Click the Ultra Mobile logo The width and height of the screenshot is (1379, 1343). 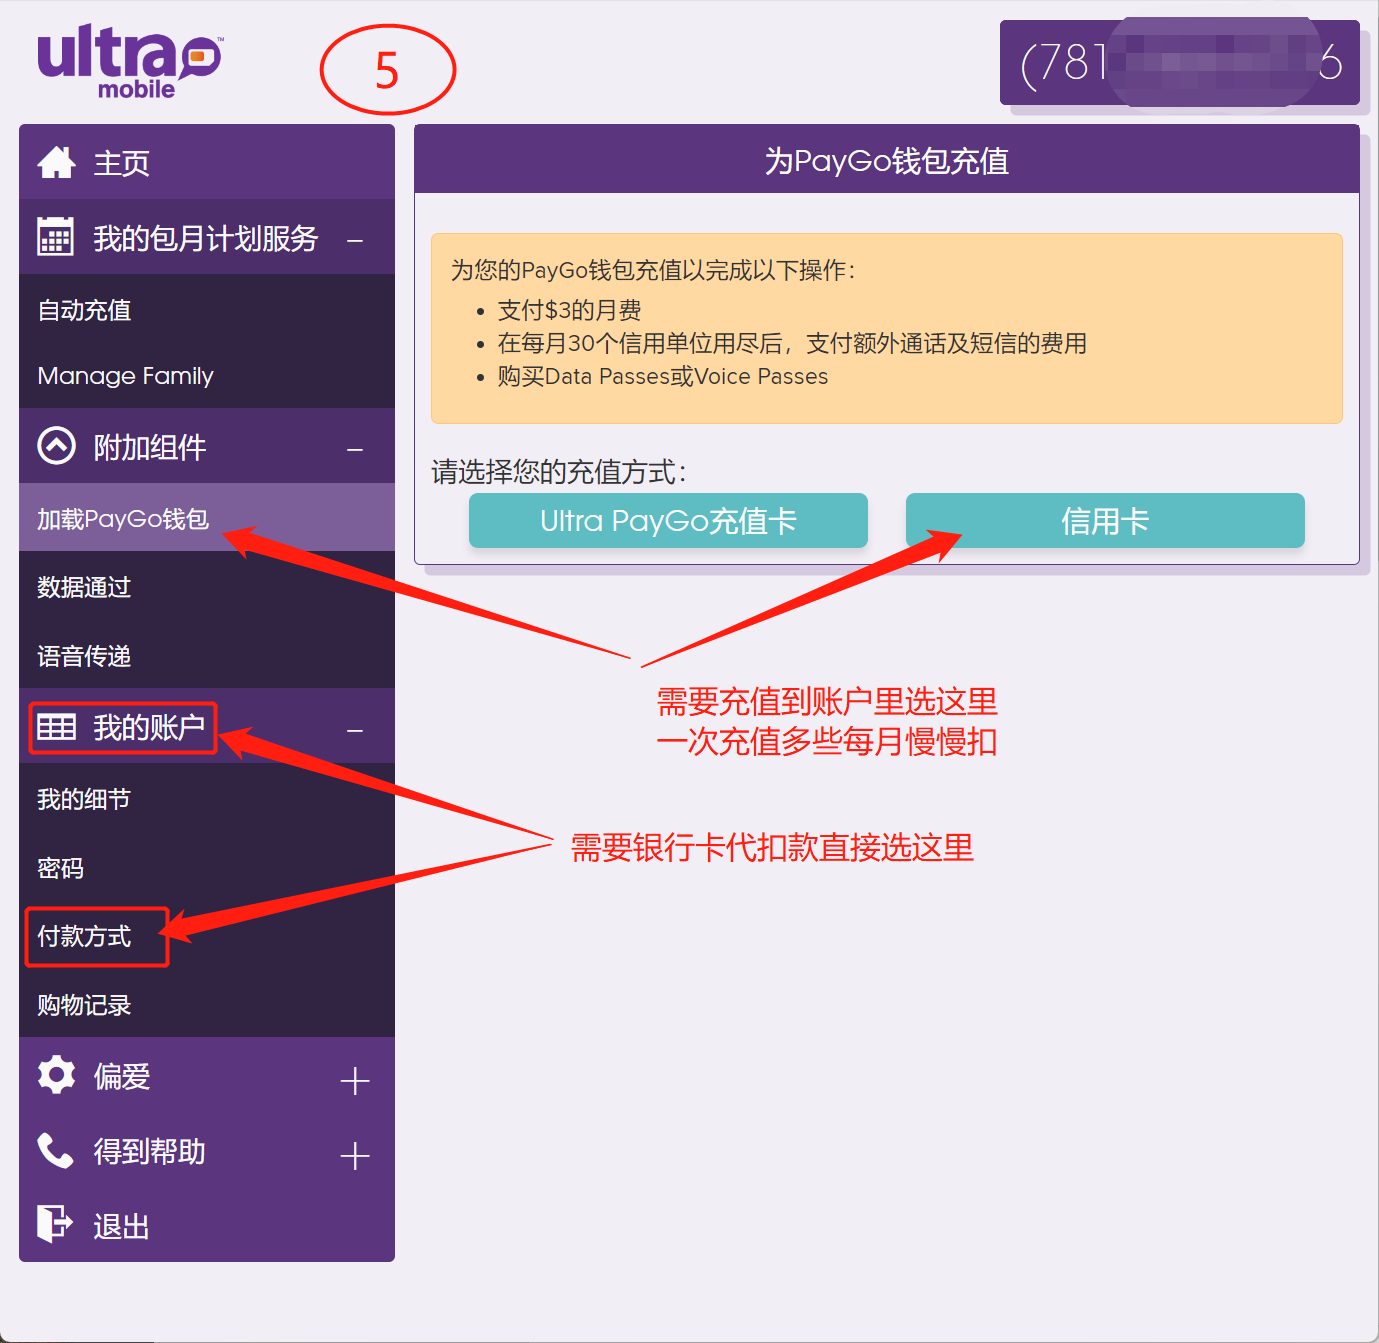pyautogui.click(x=130, y=62)
